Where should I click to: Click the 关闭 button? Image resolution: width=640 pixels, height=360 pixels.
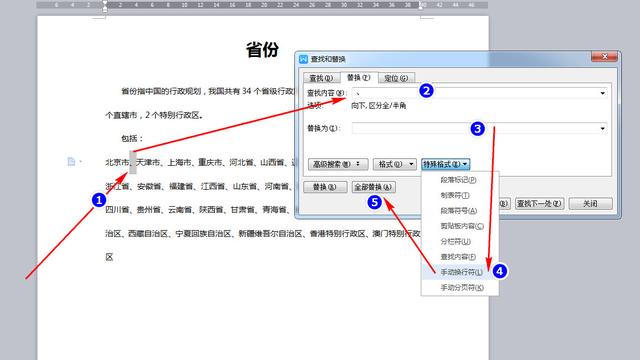[x=590, y=203]
